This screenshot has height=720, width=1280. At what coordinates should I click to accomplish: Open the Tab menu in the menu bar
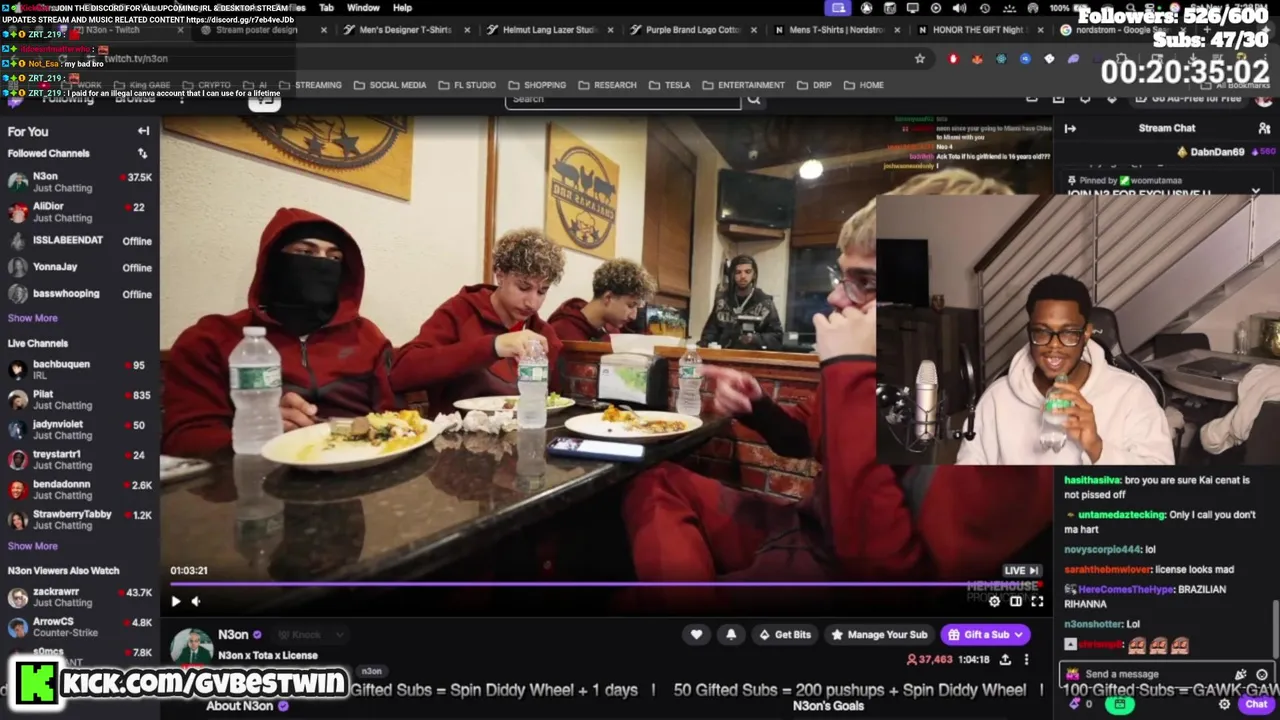click(x=326, y=7)
